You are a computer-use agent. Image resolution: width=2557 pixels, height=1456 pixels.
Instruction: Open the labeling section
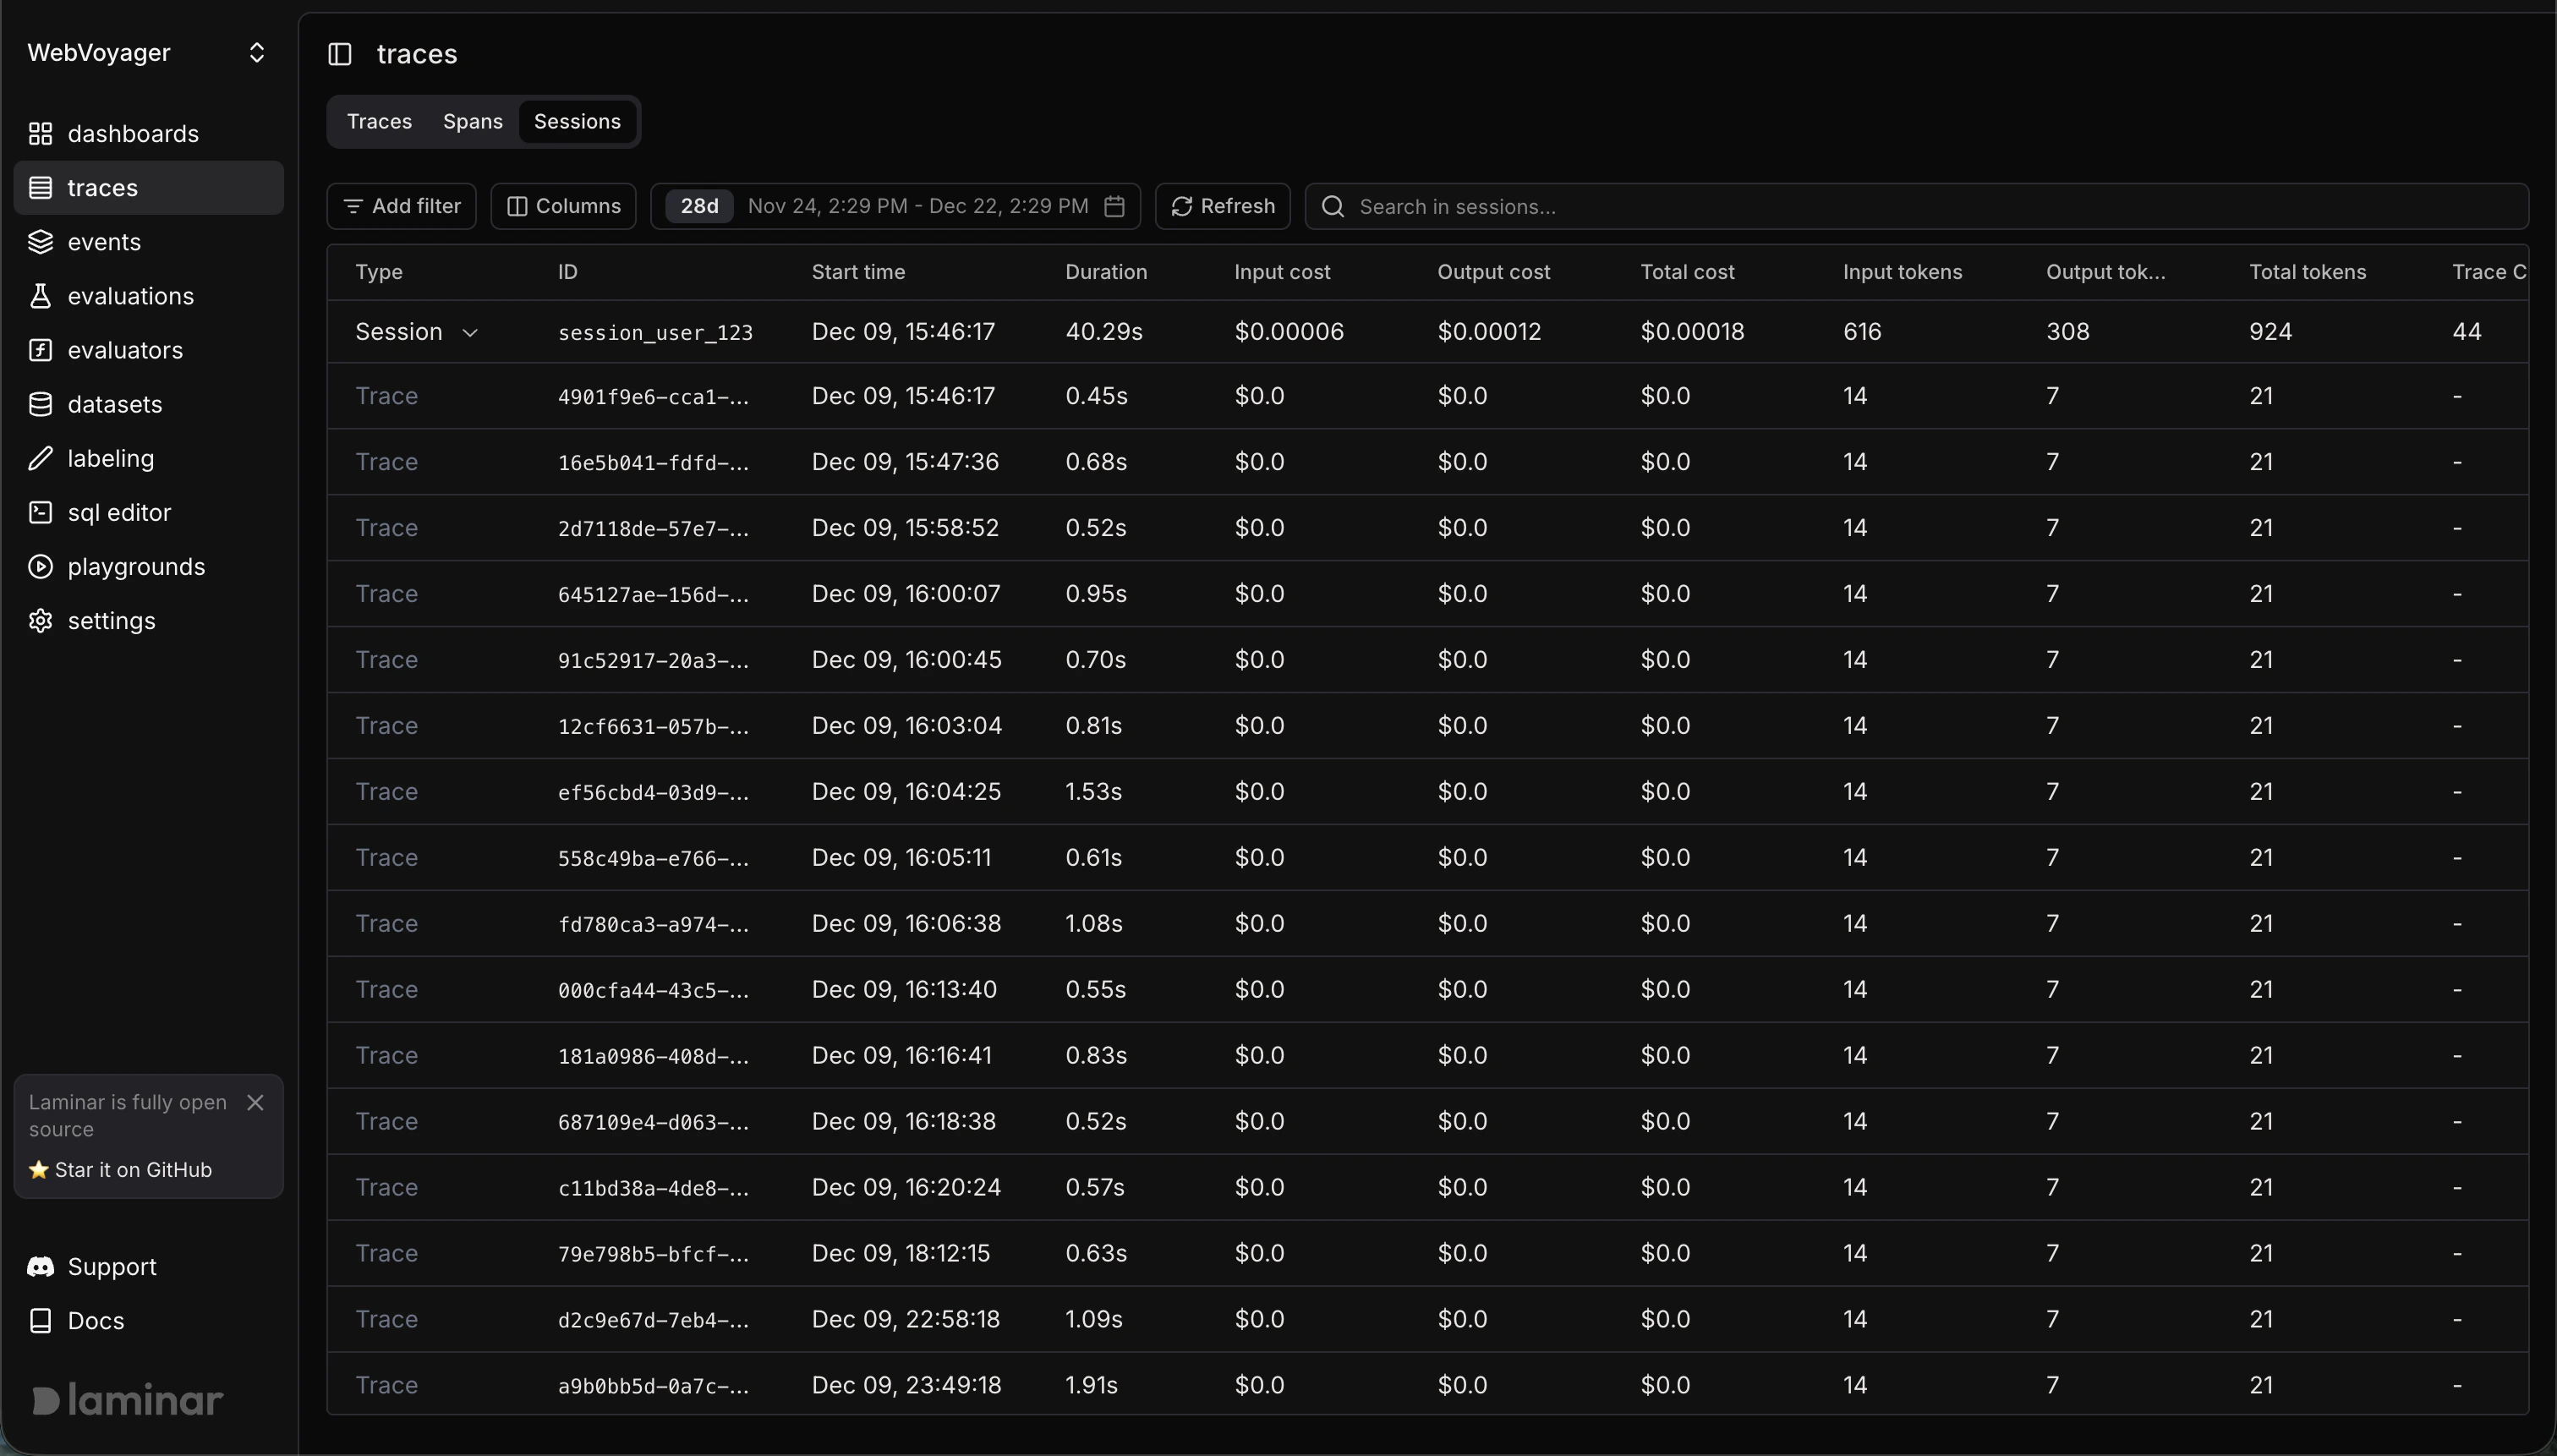click(x=107, y=458)
